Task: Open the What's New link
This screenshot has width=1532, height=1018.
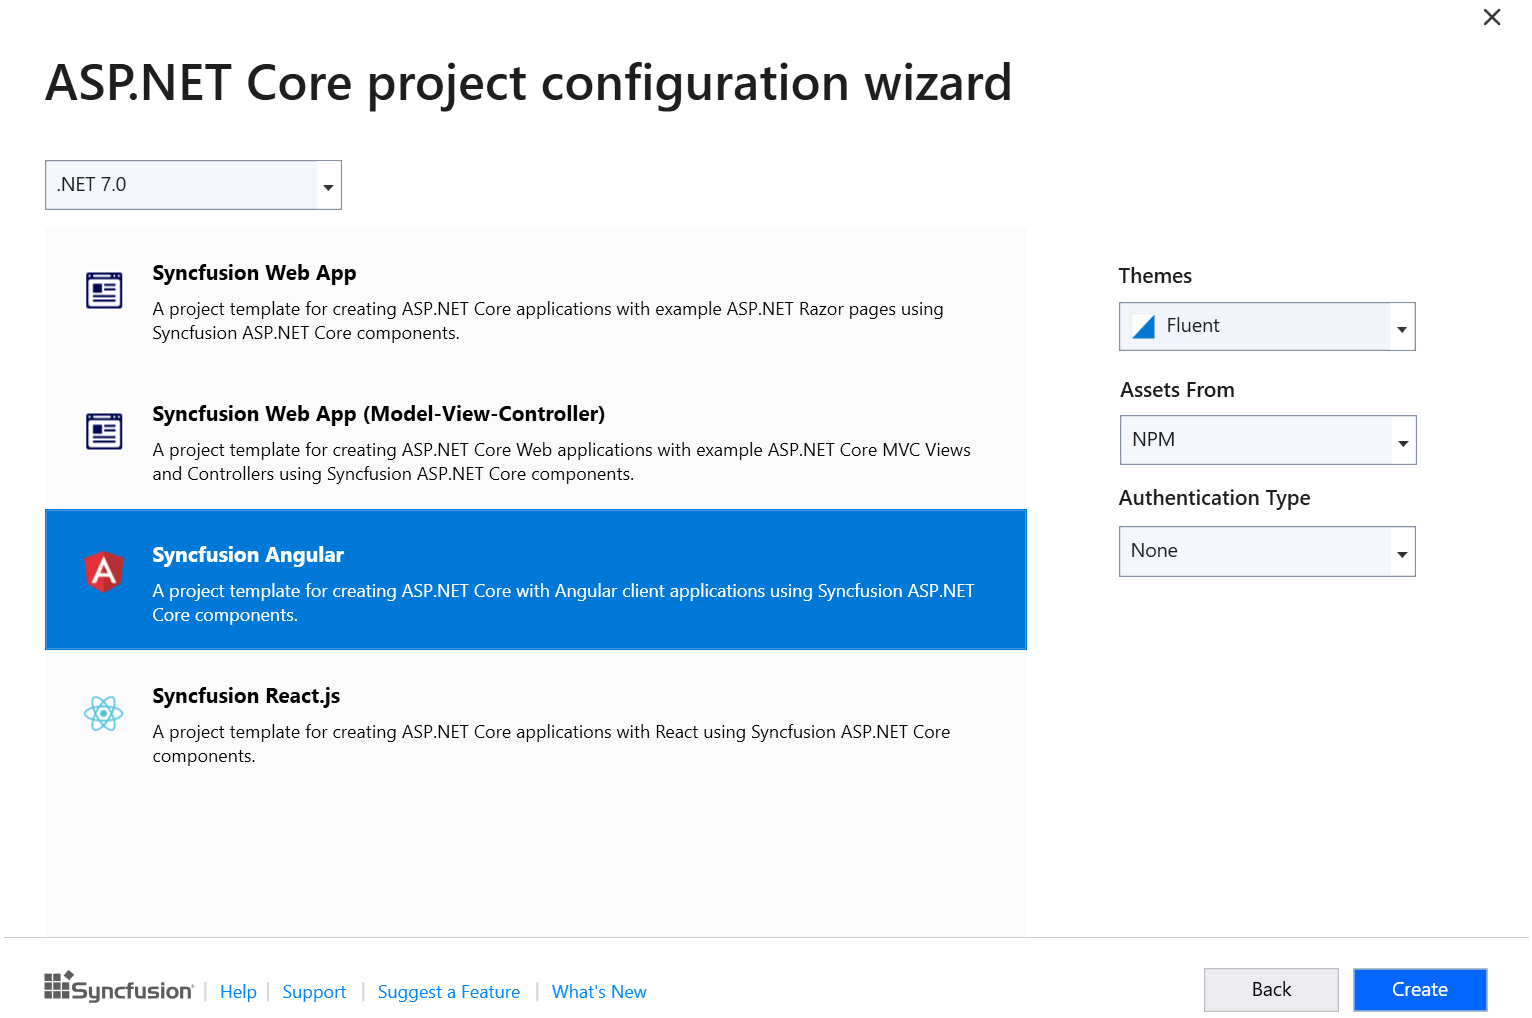Action: click(599, 992)
